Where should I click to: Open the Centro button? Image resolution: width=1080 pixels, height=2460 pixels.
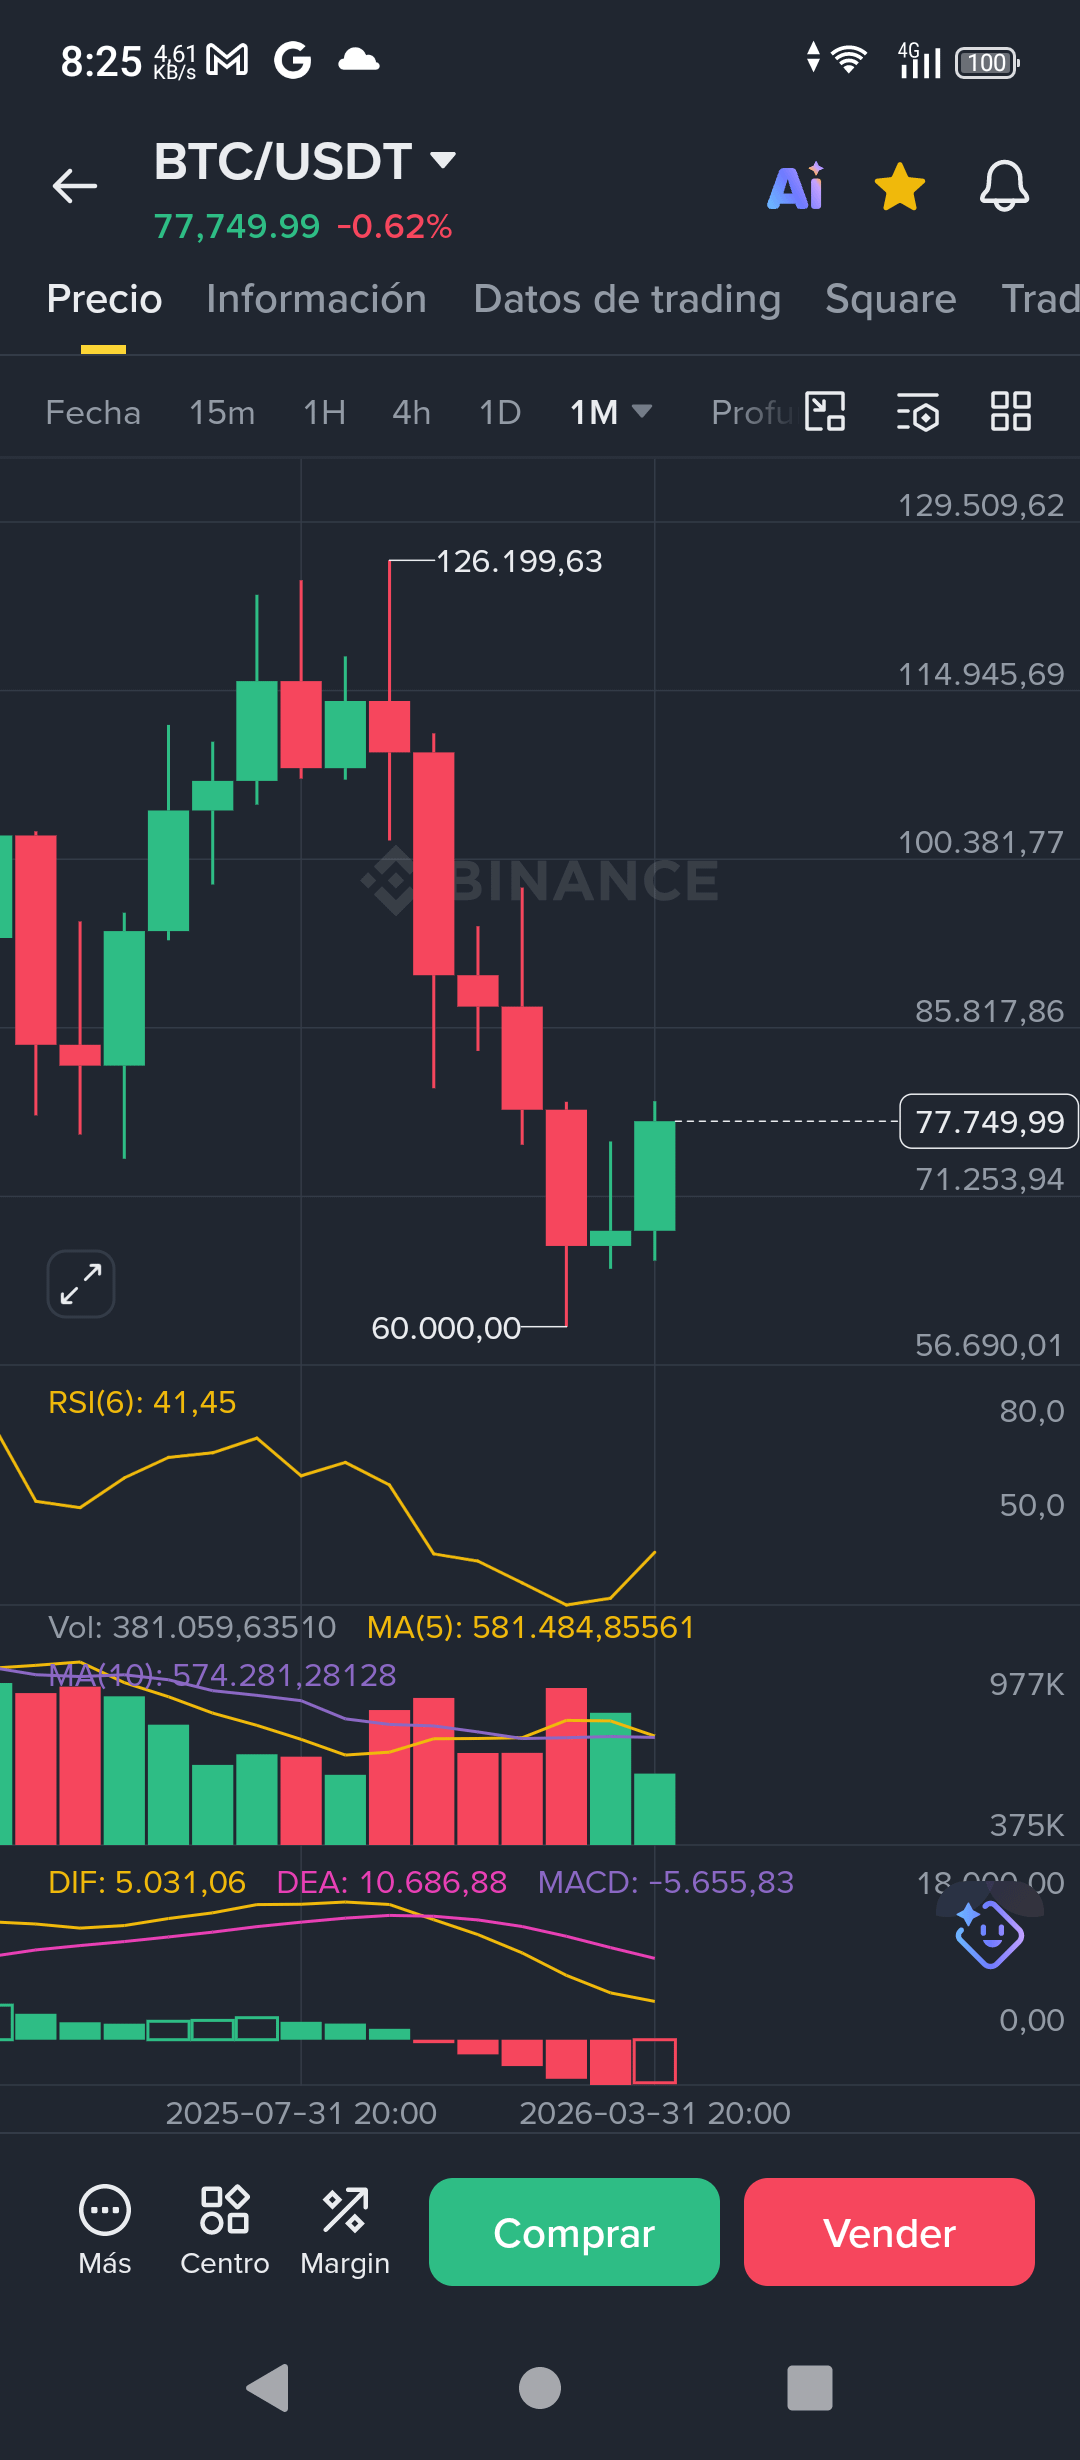tap(225, 2233)
